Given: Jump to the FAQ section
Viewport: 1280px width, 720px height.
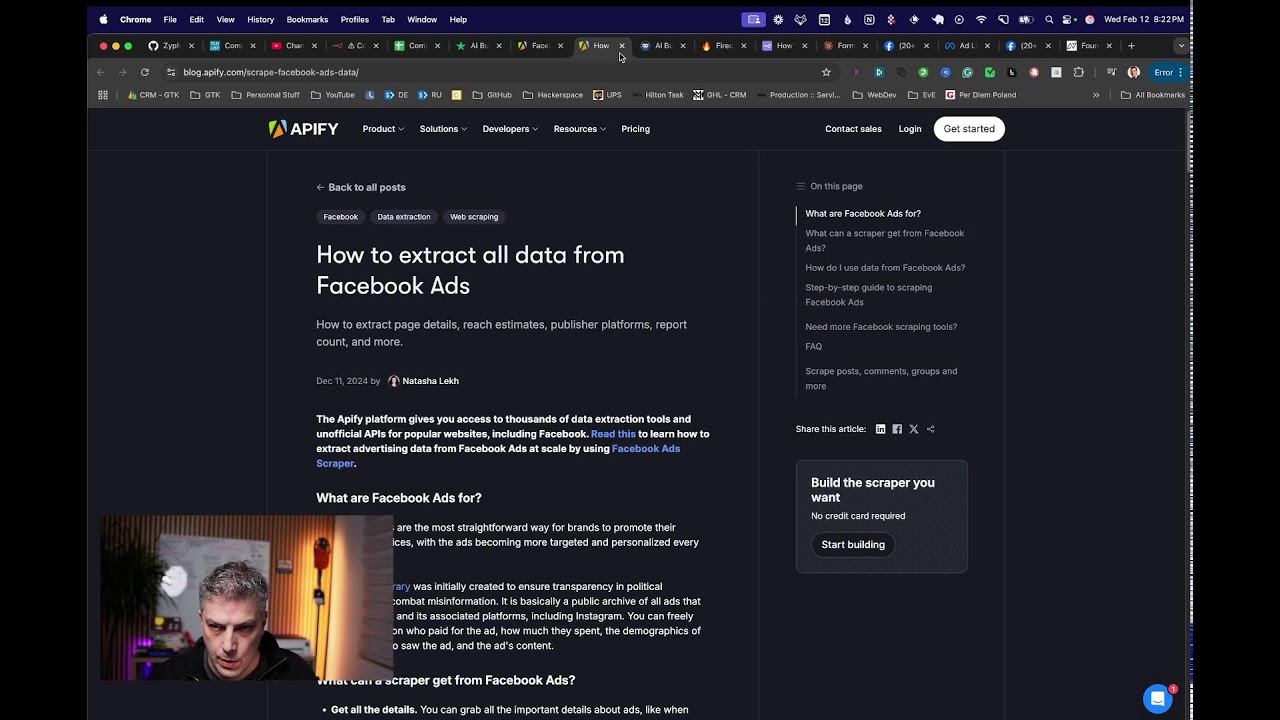Looking at the screenshot, I should (x=814, y=347).
